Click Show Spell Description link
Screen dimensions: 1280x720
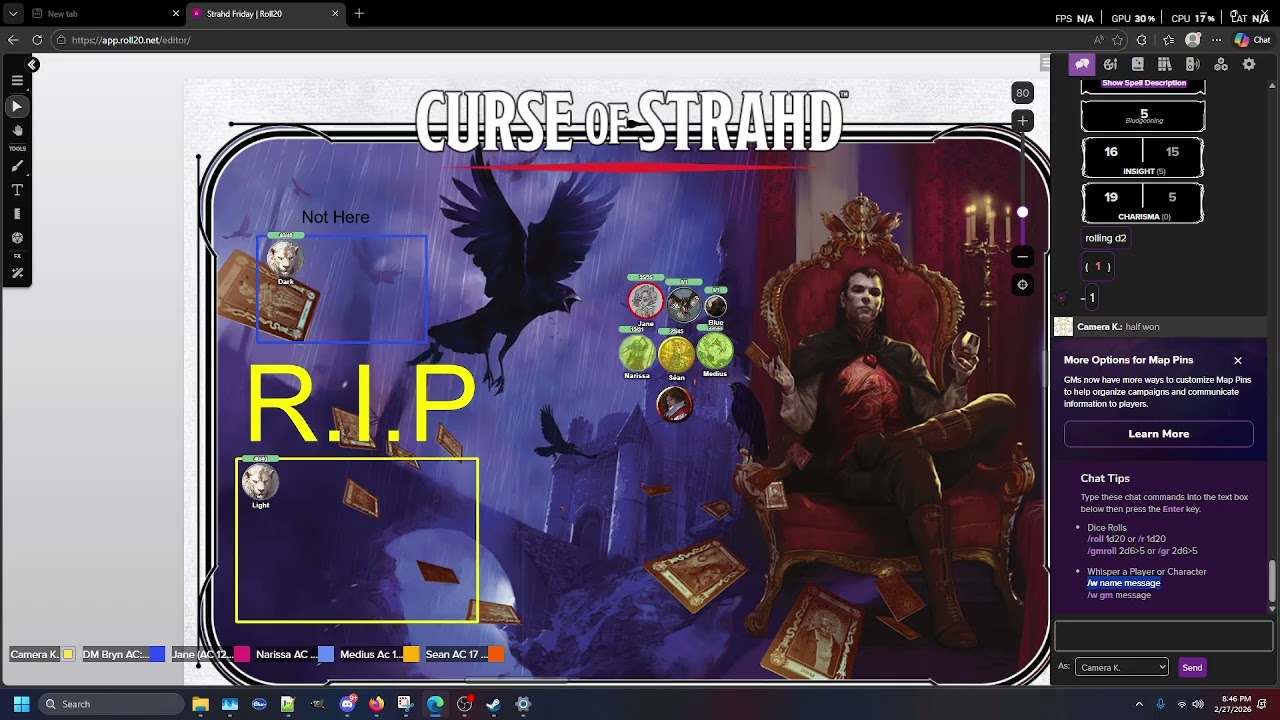[x=1143, y=83]
